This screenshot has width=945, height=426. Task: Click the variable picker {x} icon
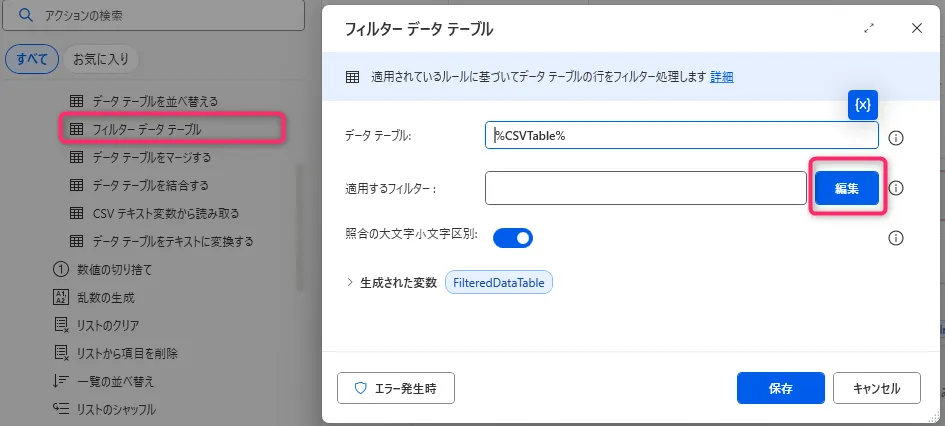[x=863, y=105]
